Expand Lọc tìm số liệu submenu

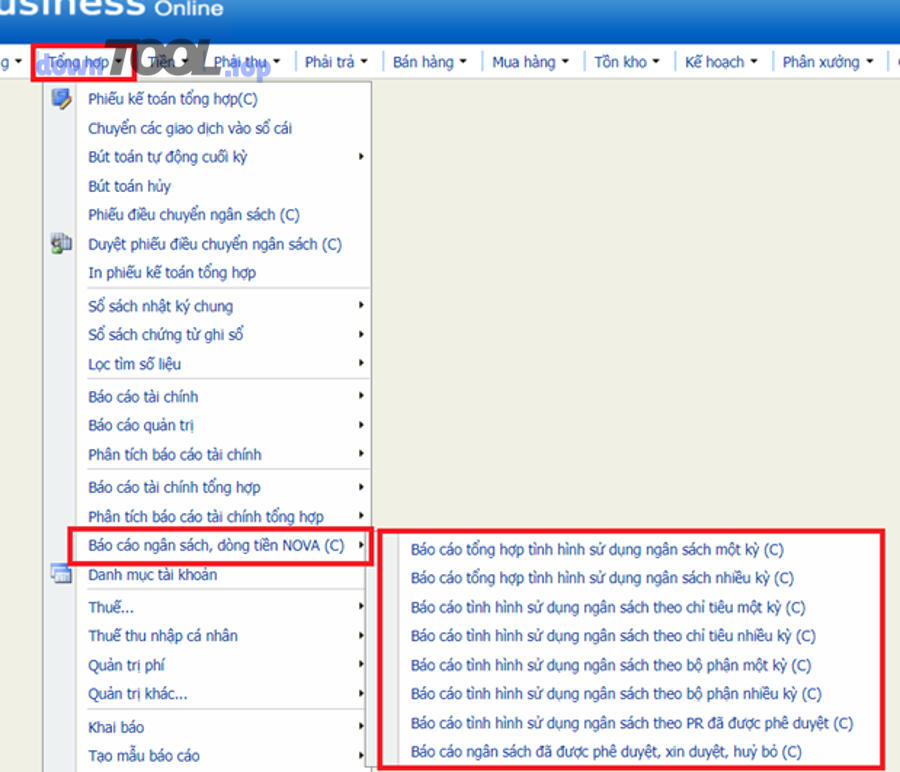click(224, 364)
